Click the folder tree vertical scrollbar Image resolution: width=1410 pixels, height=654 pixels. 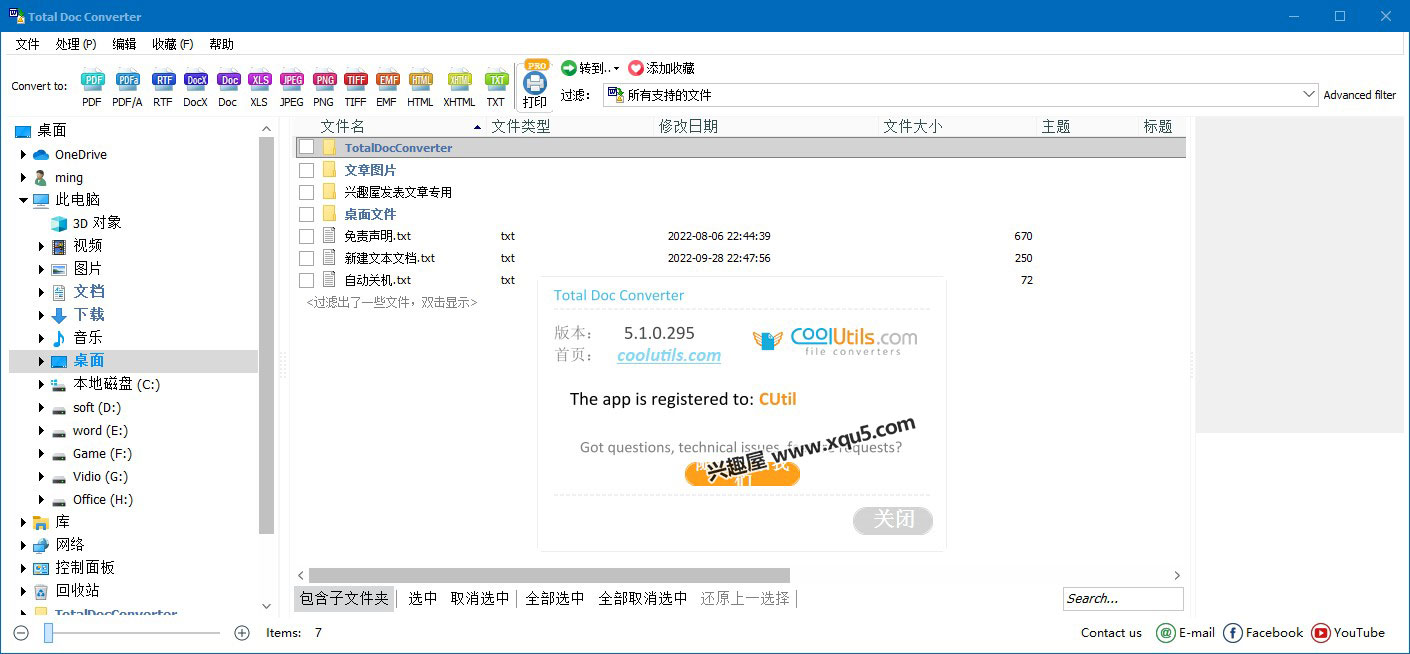266,335
